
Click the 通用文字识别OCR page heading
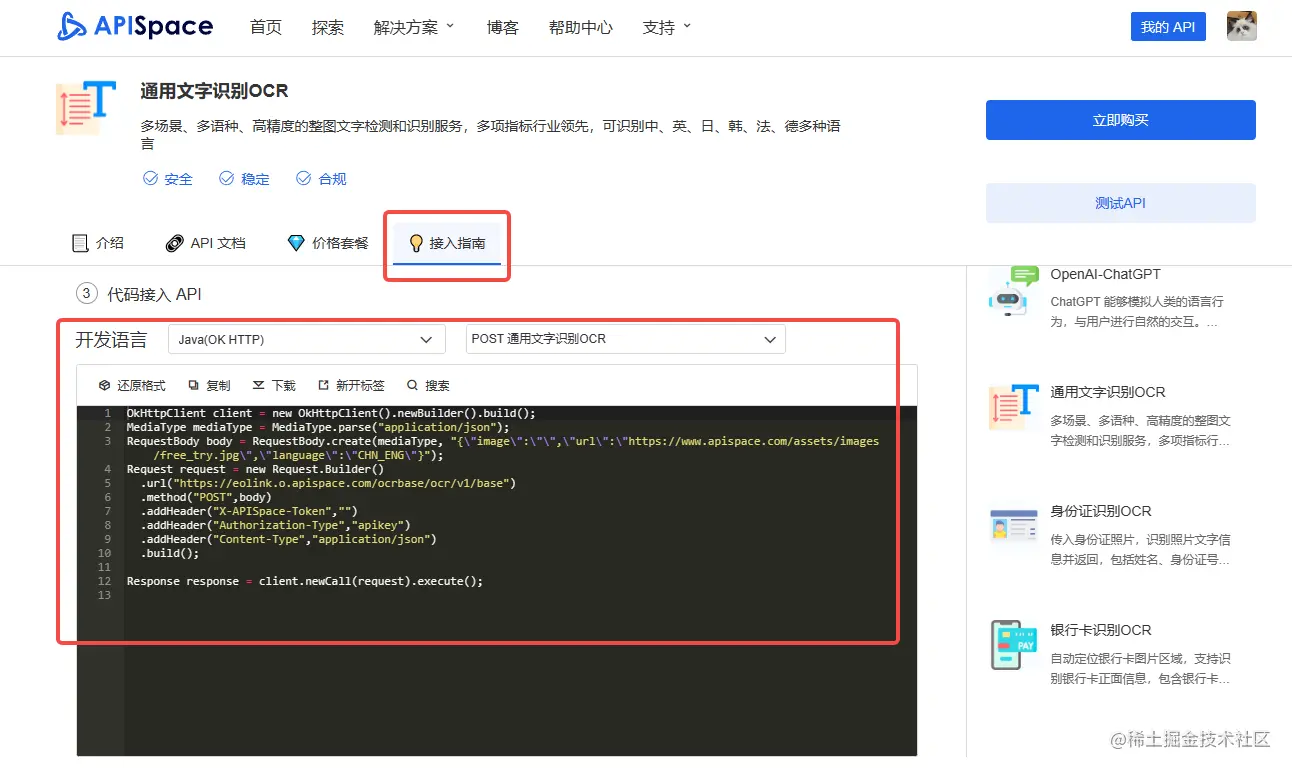[215, 91]
